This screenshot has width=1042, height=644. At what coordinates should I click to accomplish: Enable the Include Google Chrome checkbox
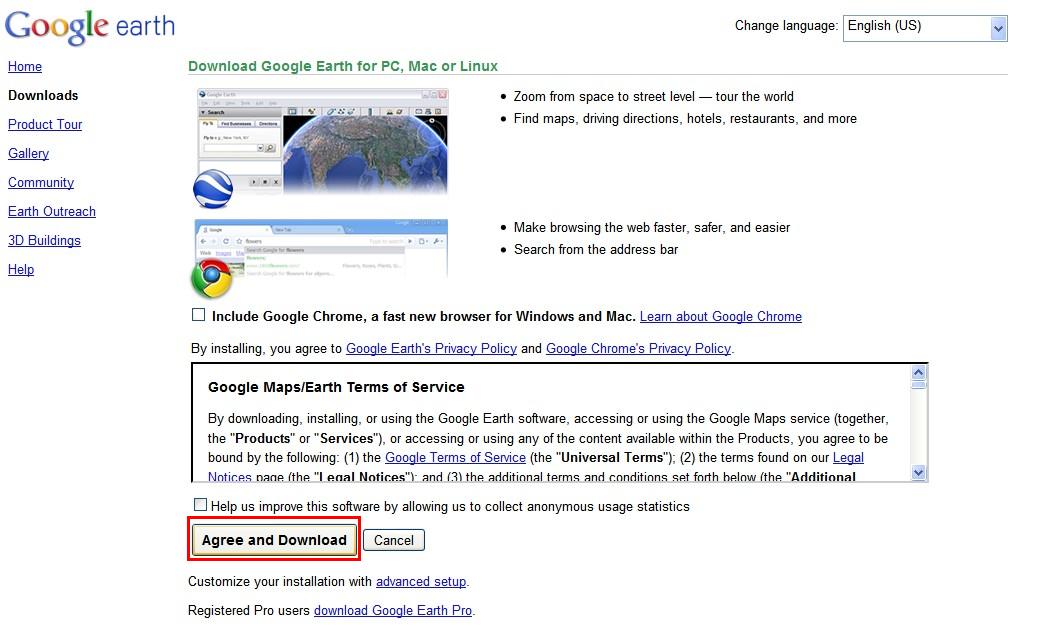[199, 315]
